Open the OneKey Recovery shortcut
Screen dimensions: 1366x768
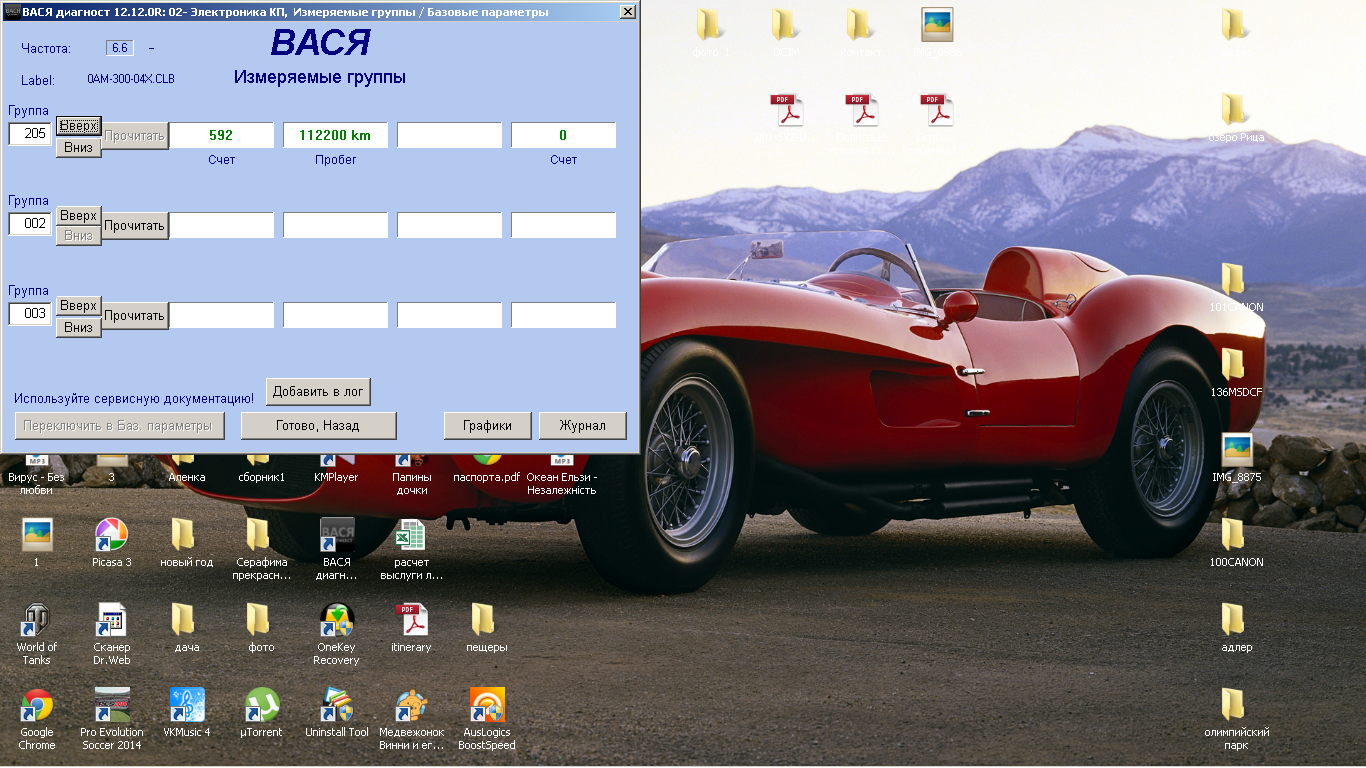336,621
